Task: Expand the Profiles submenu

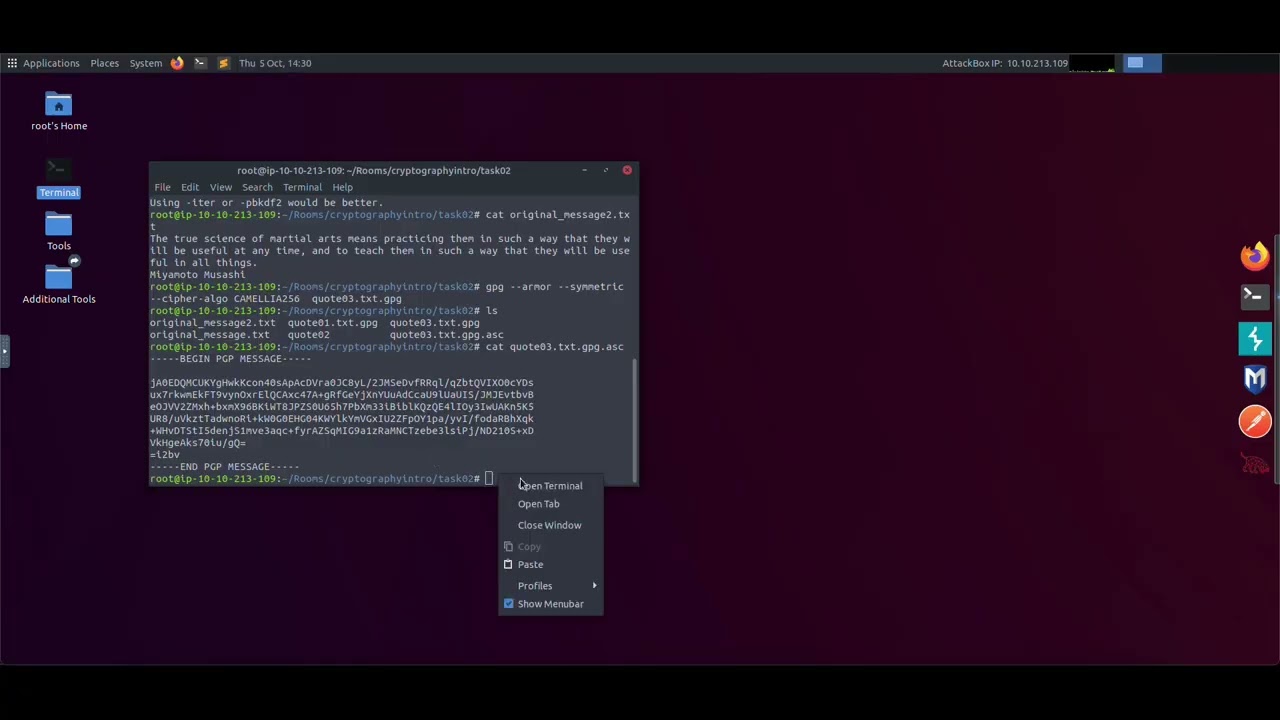Action: tap(550, 586)
